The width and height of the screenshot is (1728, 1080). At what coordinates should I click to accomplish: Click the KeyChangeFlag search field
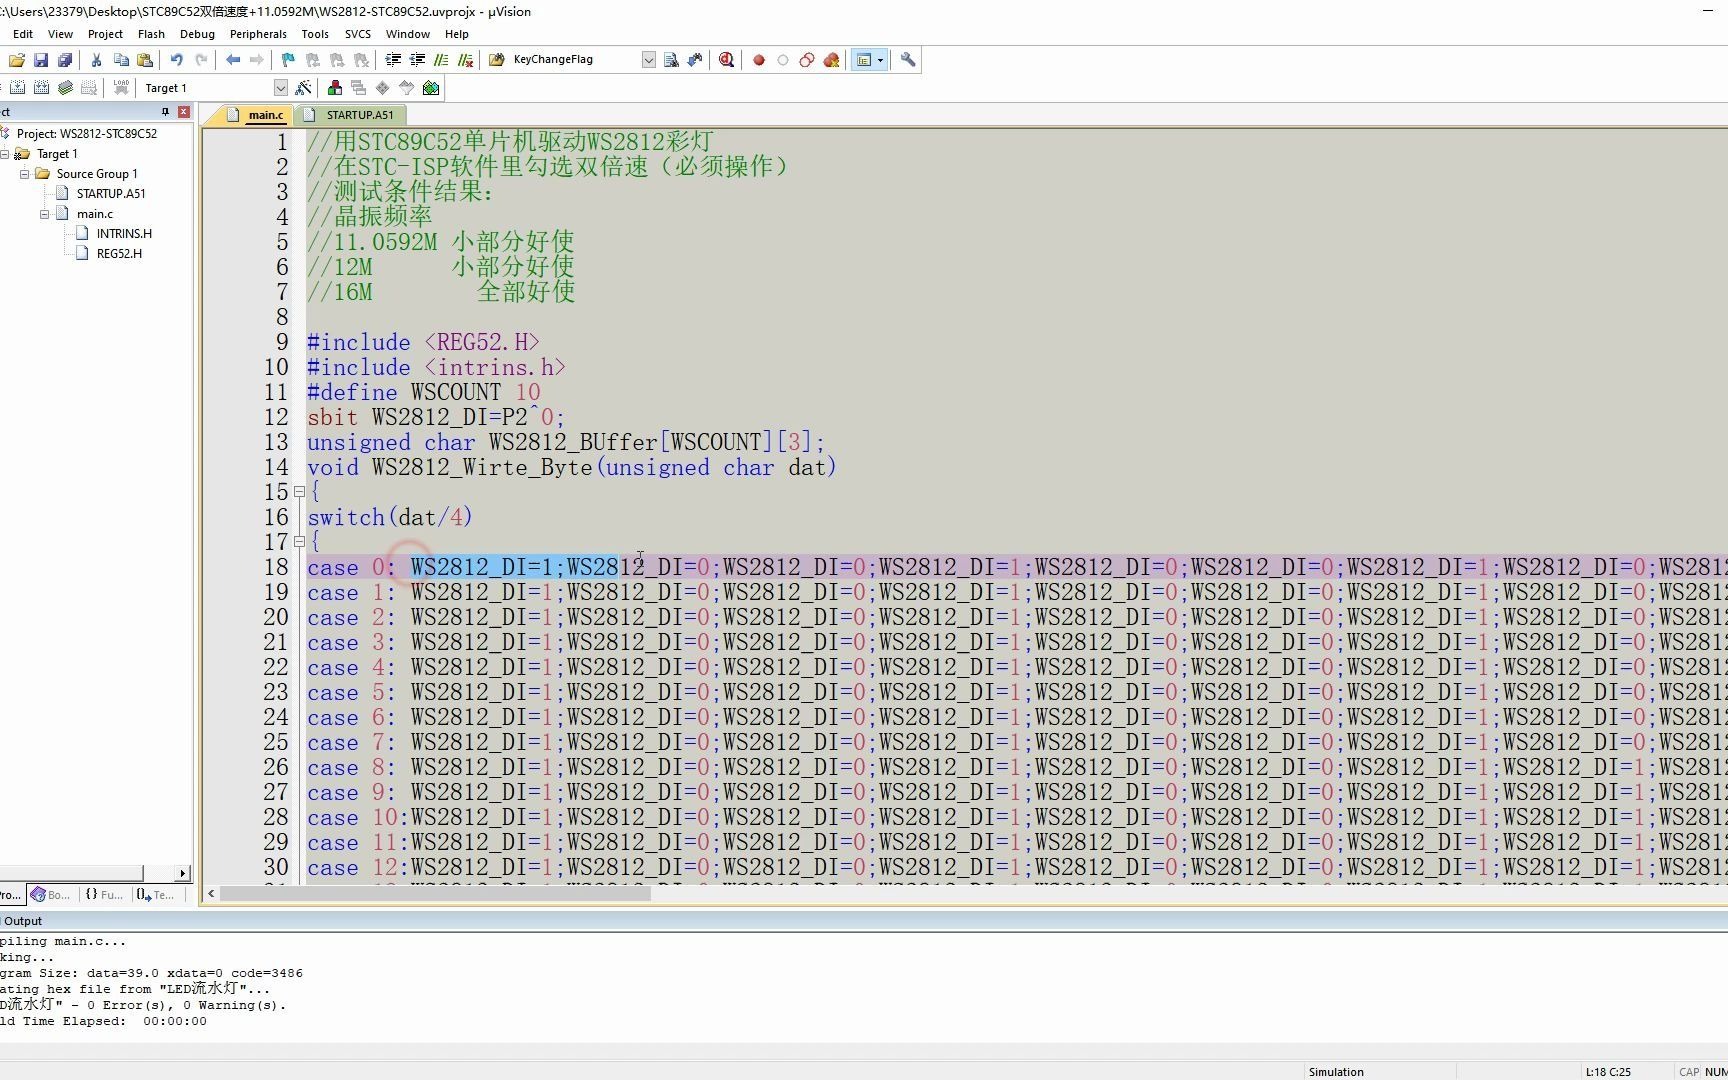[575, 60]
